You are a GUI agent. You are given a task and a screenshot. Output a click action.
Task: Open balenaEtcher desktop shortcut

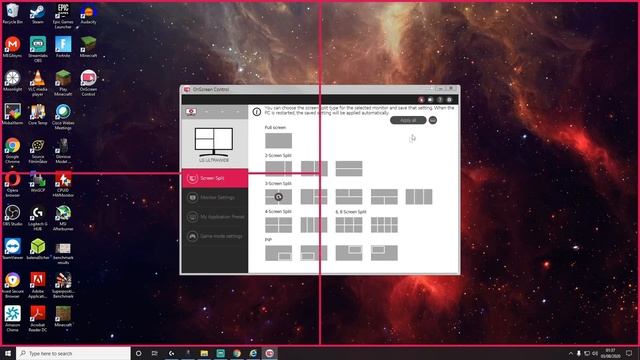pyautogui.click(x=38, y=249)
